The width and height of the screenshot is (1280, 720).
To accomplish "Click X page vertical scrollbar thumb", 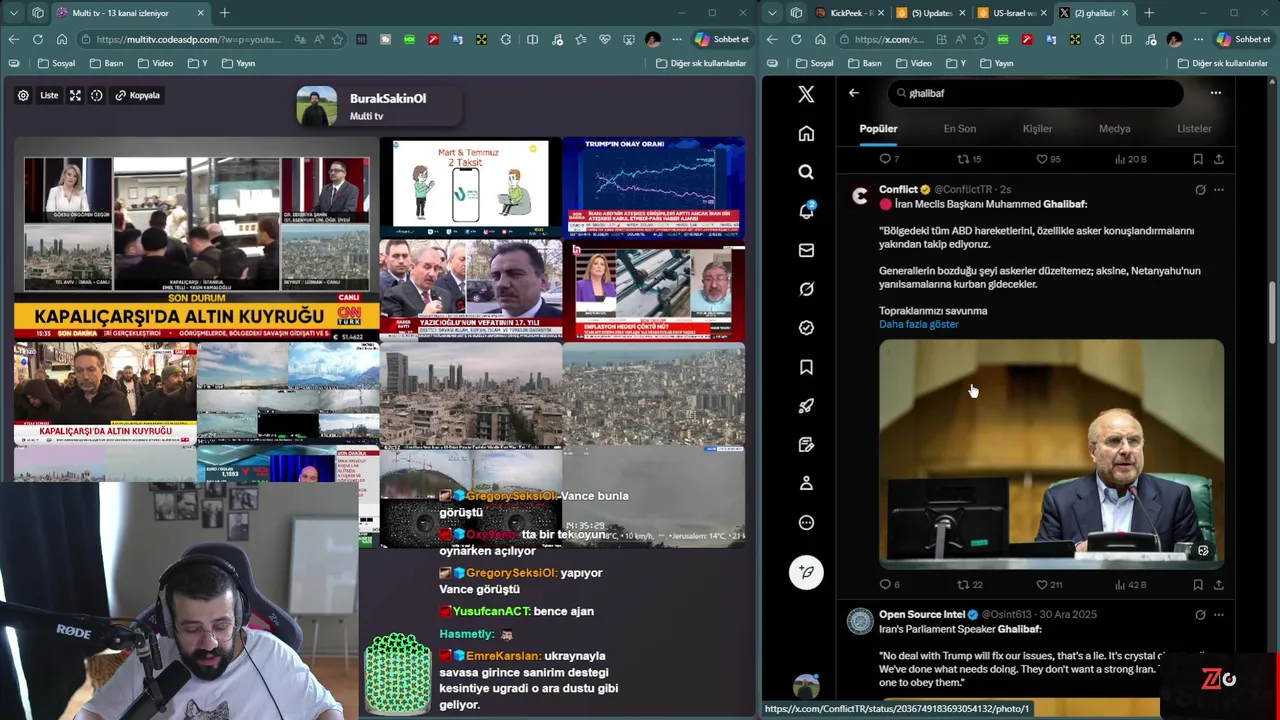I will tap(1273, 312).
